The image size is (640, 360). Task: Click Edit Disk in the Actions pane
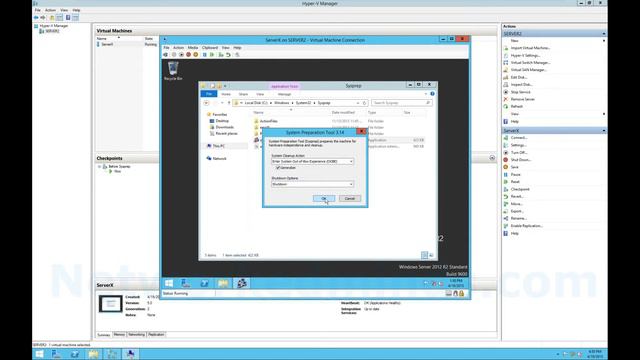point(519,77)
